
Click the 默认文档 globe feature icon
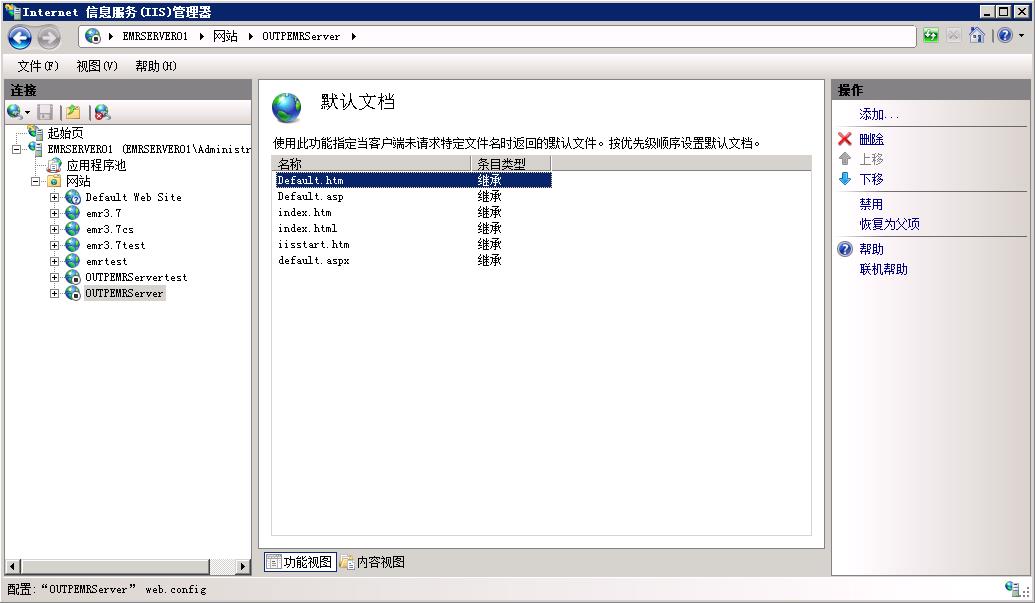pyautogui.click(x=286, y=108)
